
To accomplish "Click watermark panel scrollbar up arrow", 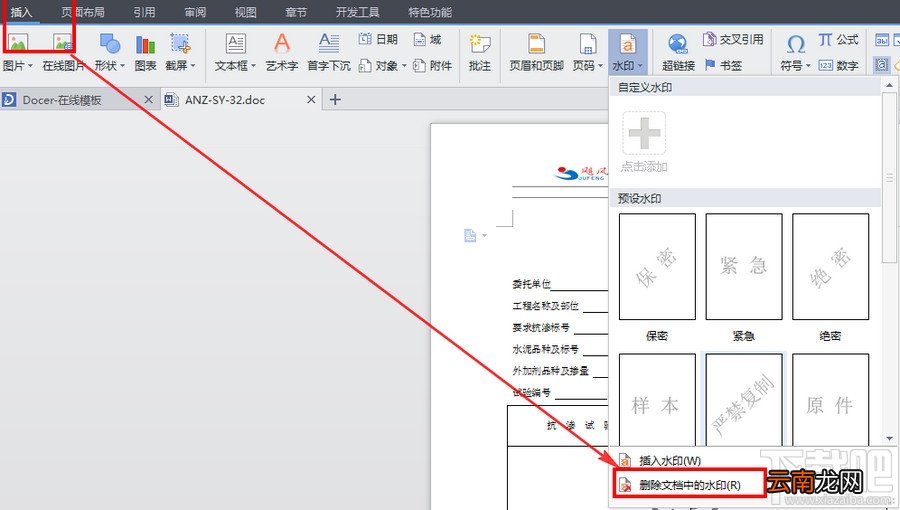I will click(890, 85).
